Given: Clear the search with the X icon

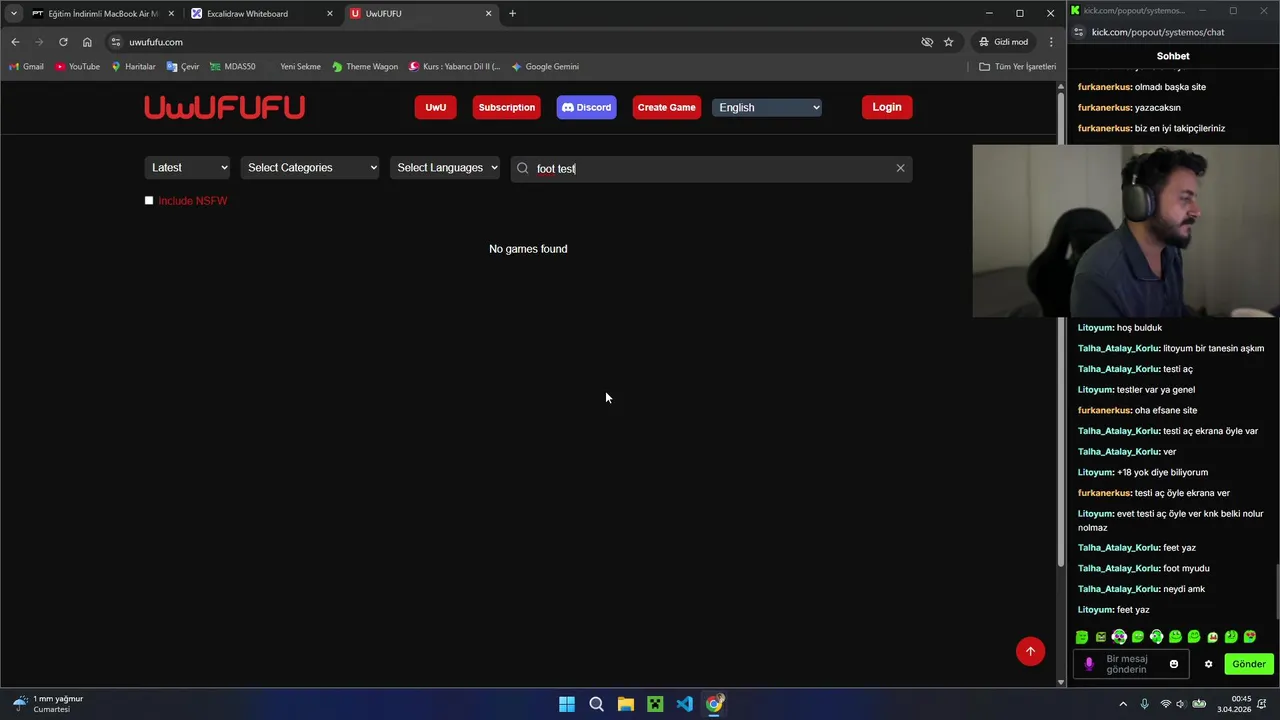Looking at the screenshot, I should pyautogui.click(x=900, y=168).
